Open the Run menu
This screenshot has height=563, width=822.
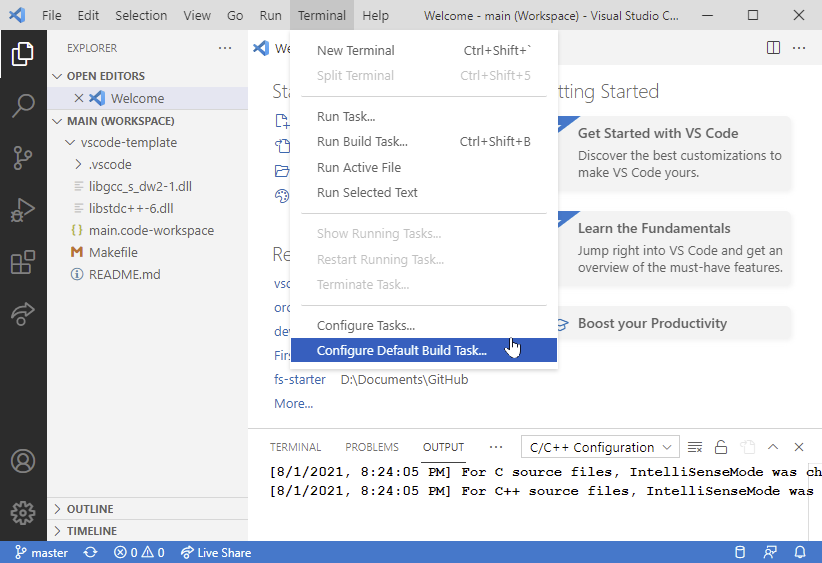point(271,15)
